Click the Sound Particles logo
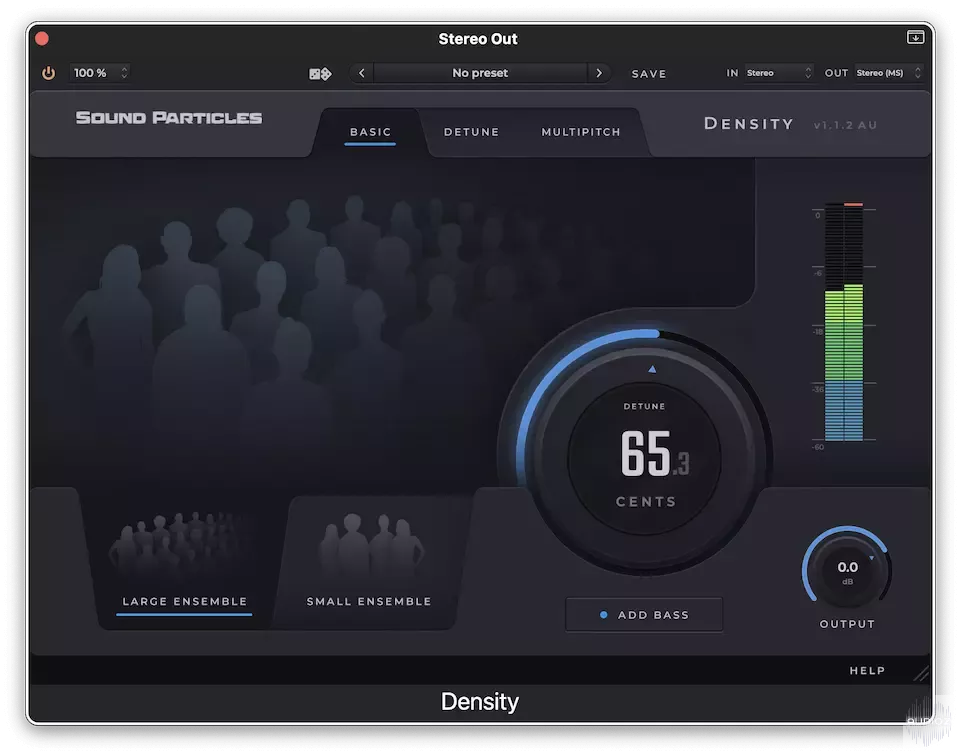 coord(169,118)
